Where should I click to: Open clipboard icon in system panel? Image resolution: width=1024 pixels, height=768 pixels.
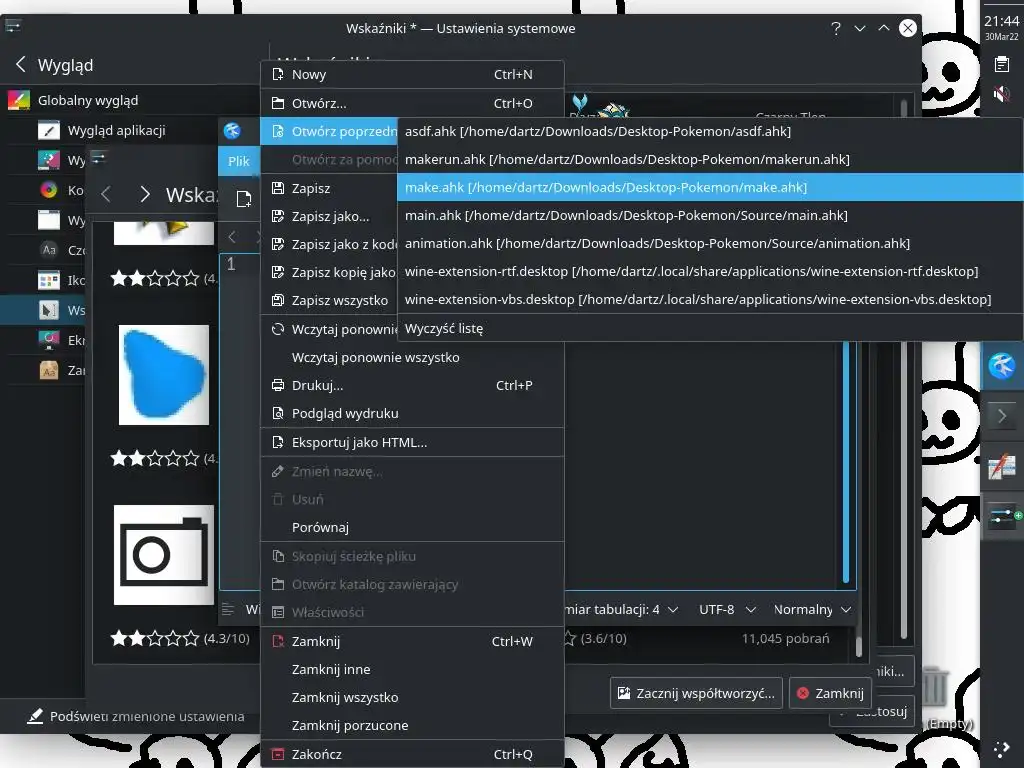point(1002,64)
